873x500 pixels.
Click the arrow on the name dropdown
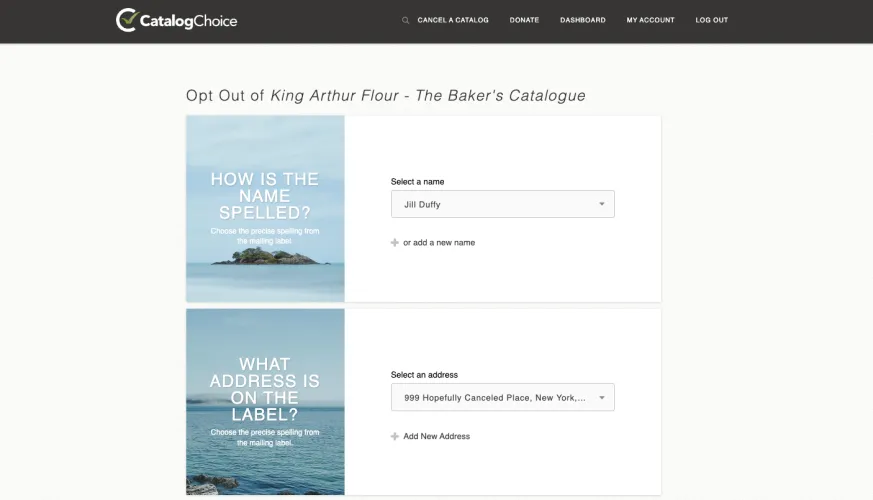602,204
